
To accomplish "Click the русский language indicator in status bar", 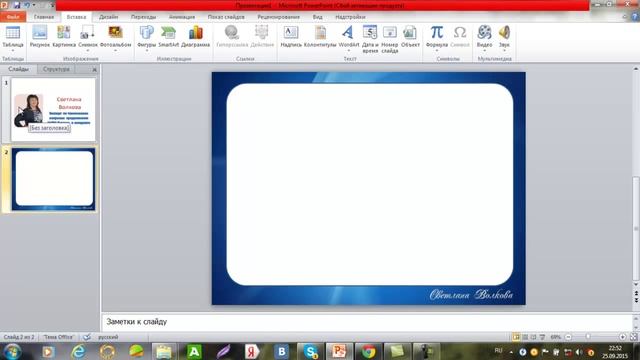I will [x=108, y=337].
